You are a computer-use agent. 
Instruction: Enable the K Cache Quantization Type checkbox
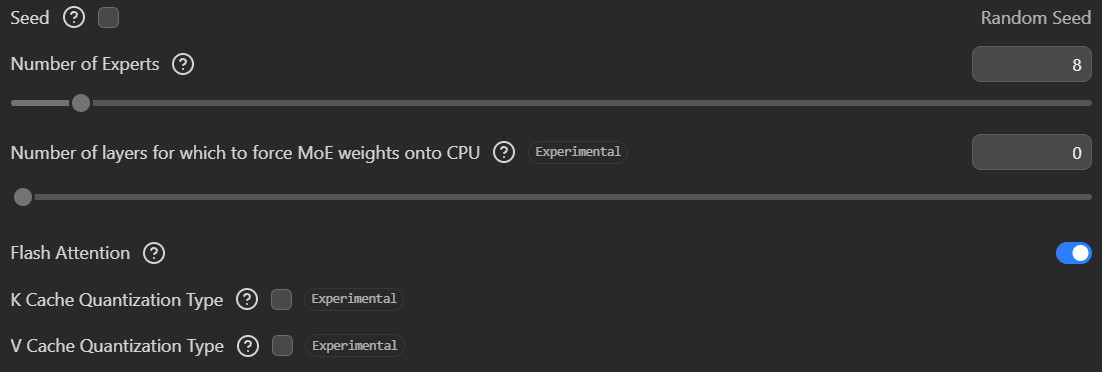click(x=282, y=300)
